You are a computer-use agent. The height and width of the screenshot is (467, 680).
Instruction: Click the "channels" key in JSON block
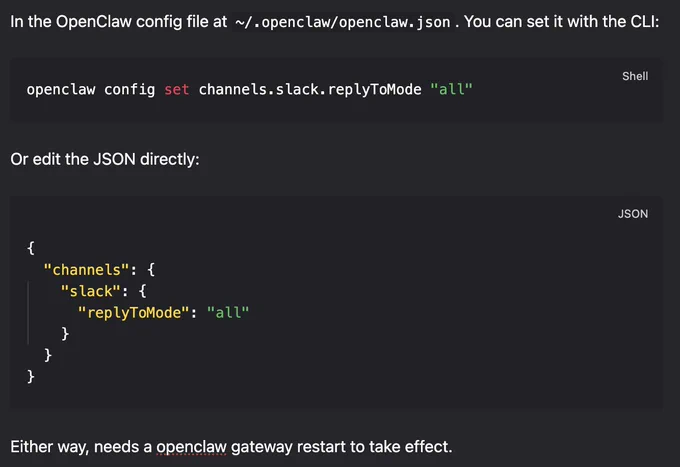[x=86, y=270]
